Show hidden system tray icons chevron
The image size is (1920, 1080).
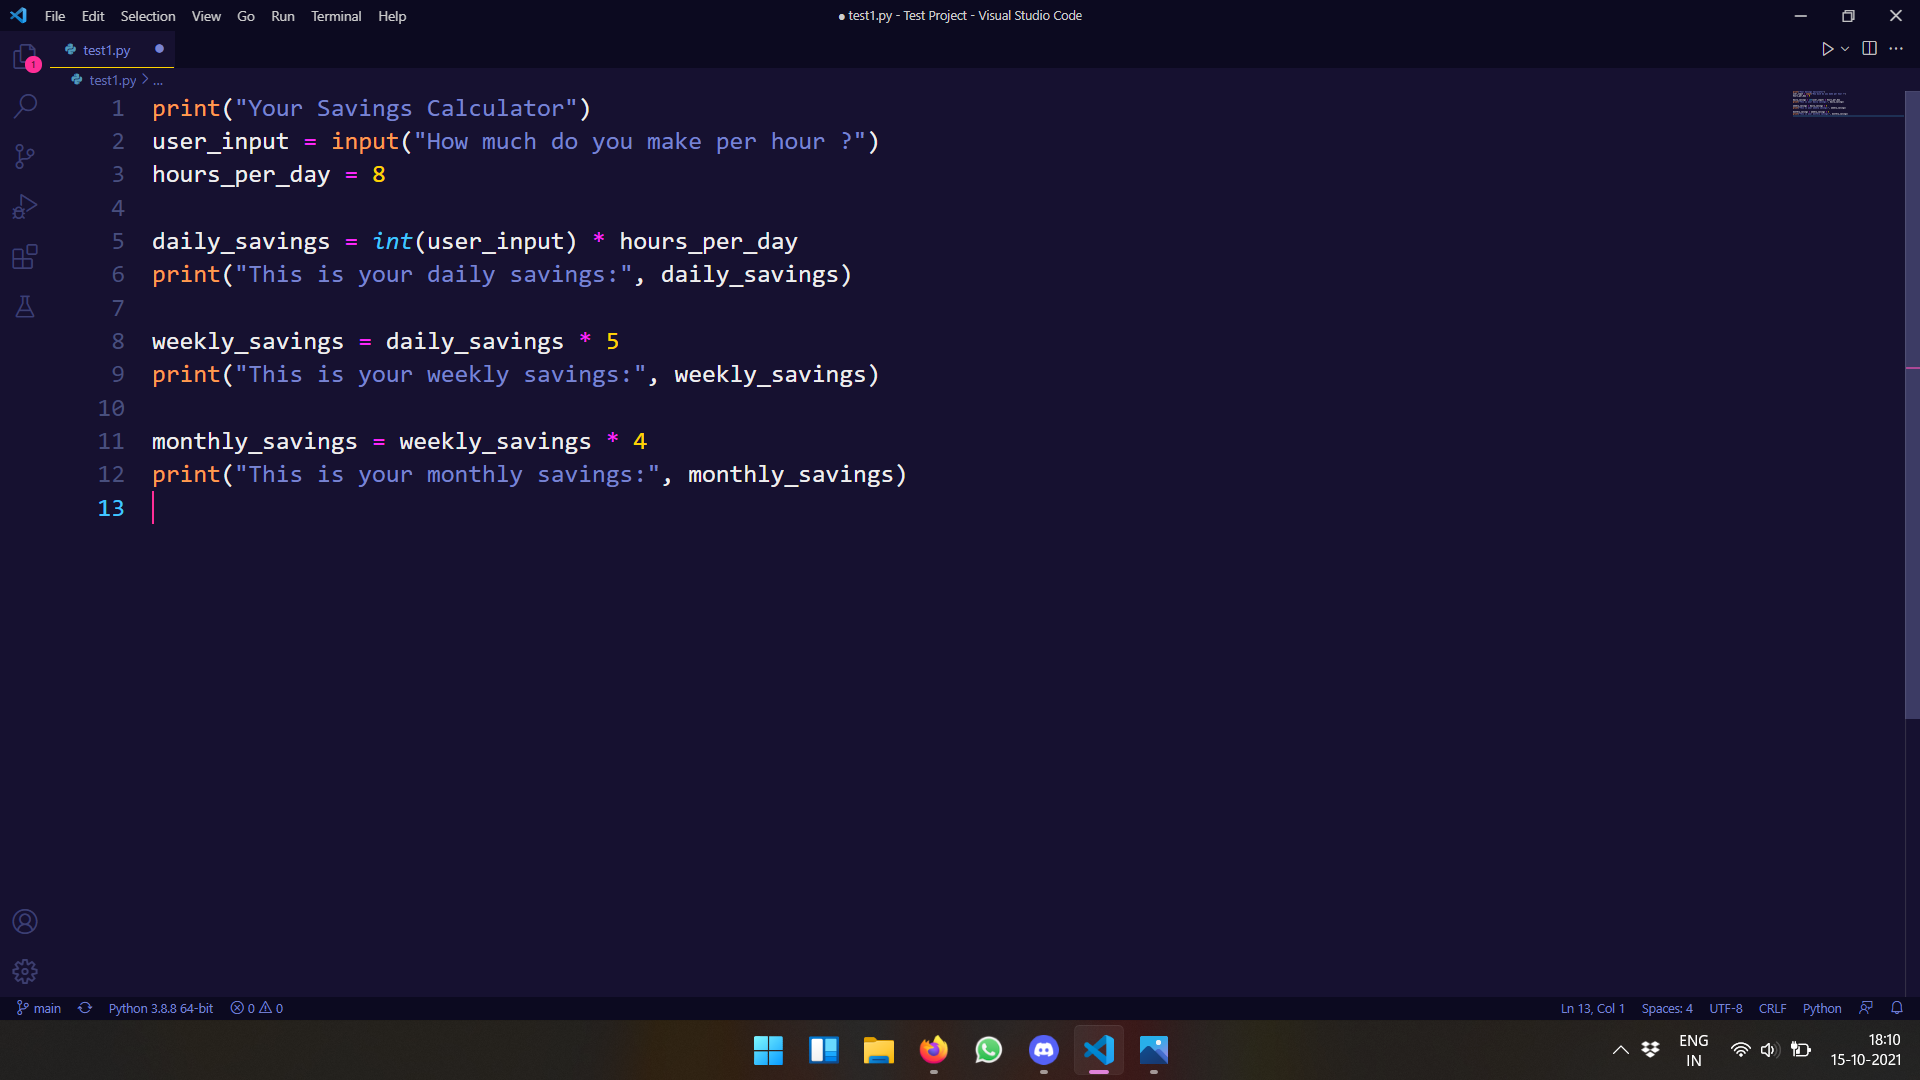click(x=1620, y=1050)
